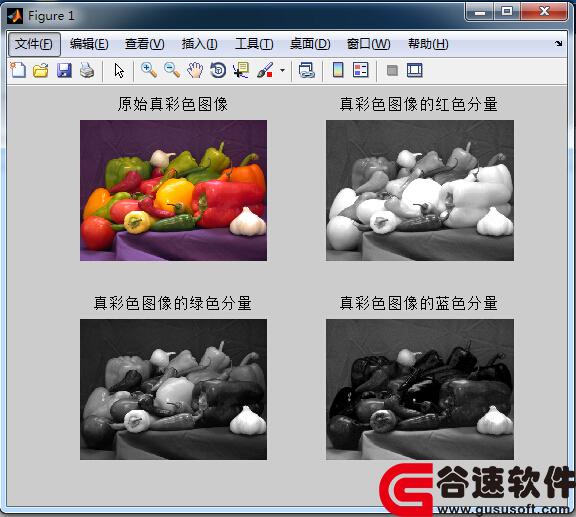Viewport: 576px width, 517px height.
Task: Print the figure using the printer icon
Action: (x=87, y=70)
